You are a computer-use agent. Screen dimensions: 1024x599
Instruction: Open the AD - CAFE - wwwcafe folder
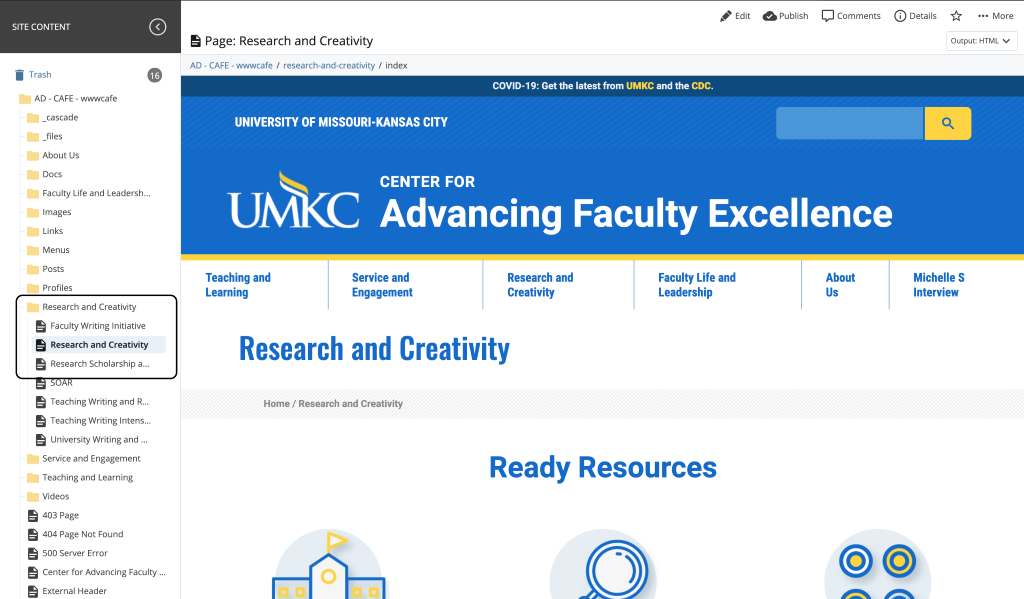coord(69,99)
